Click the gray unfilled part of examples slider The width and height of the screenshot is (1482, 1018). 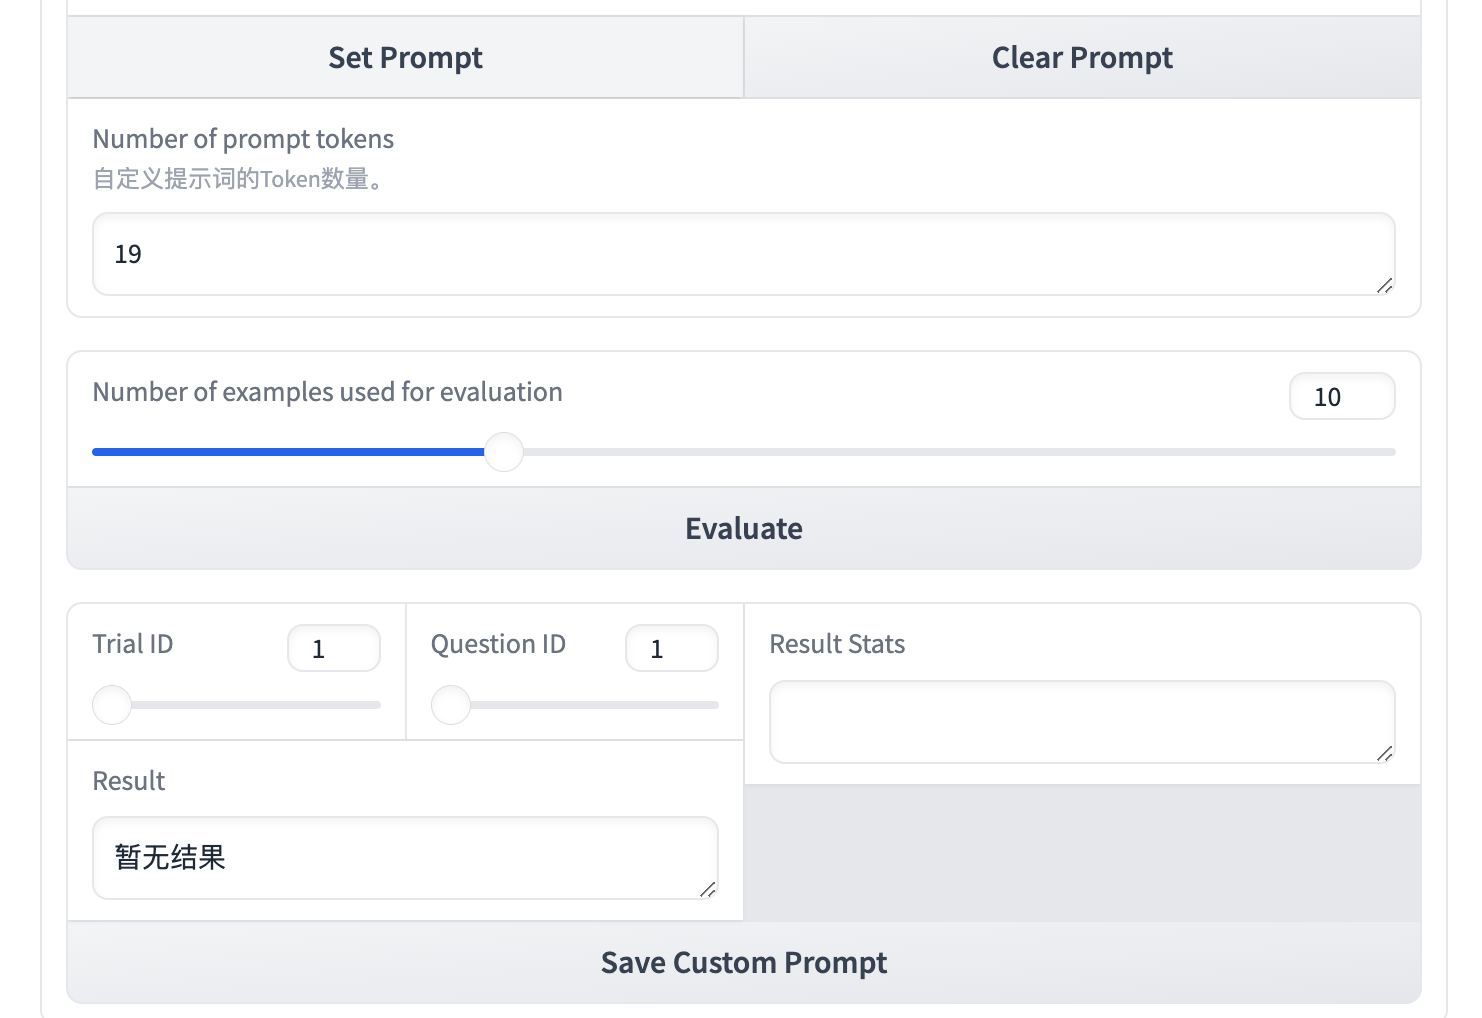click(x=950, y=452)
